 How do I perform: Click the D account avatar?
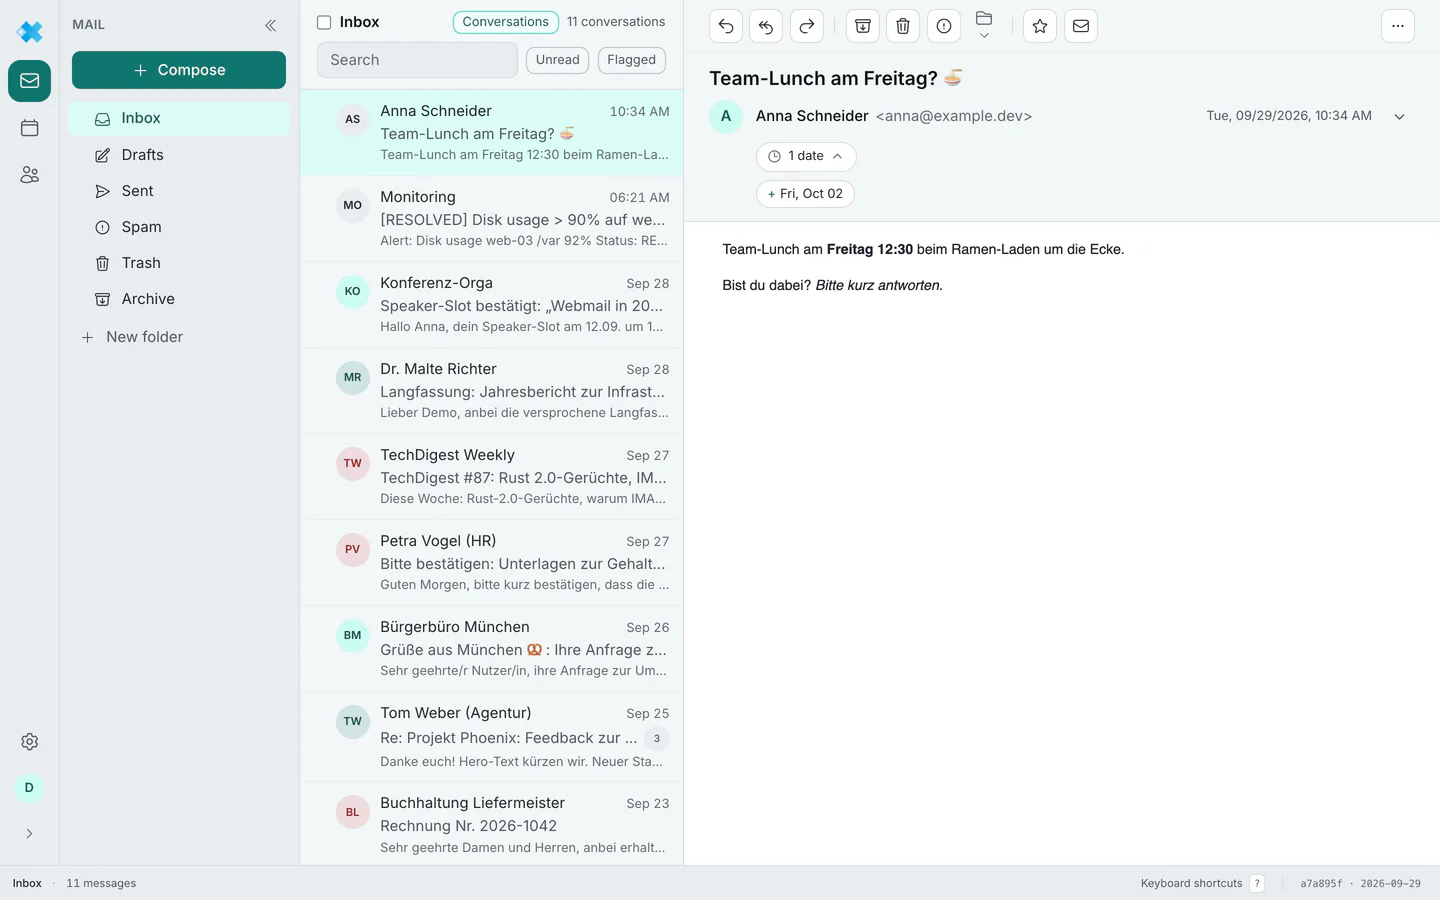coord(29,788)
